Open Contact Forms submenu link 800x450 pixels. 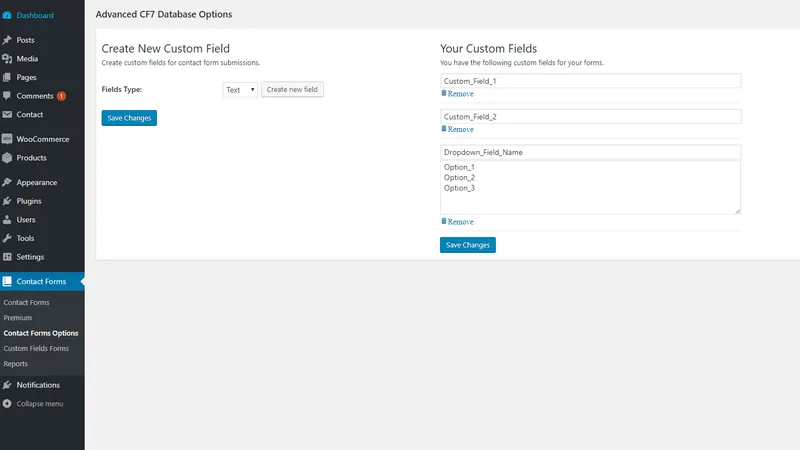point(27,303)
